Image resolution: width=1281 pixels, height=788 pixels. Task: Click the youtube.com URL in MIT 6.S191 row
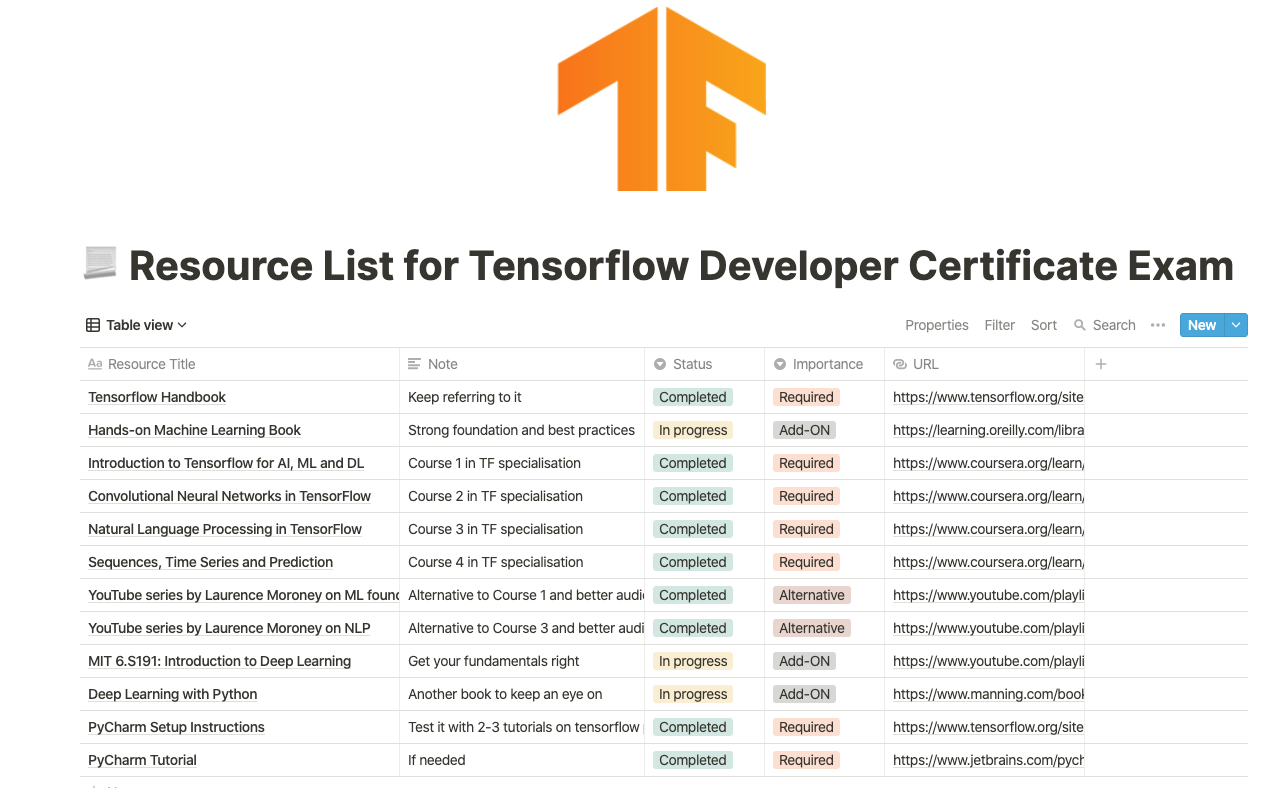click(x=988, y=661)
